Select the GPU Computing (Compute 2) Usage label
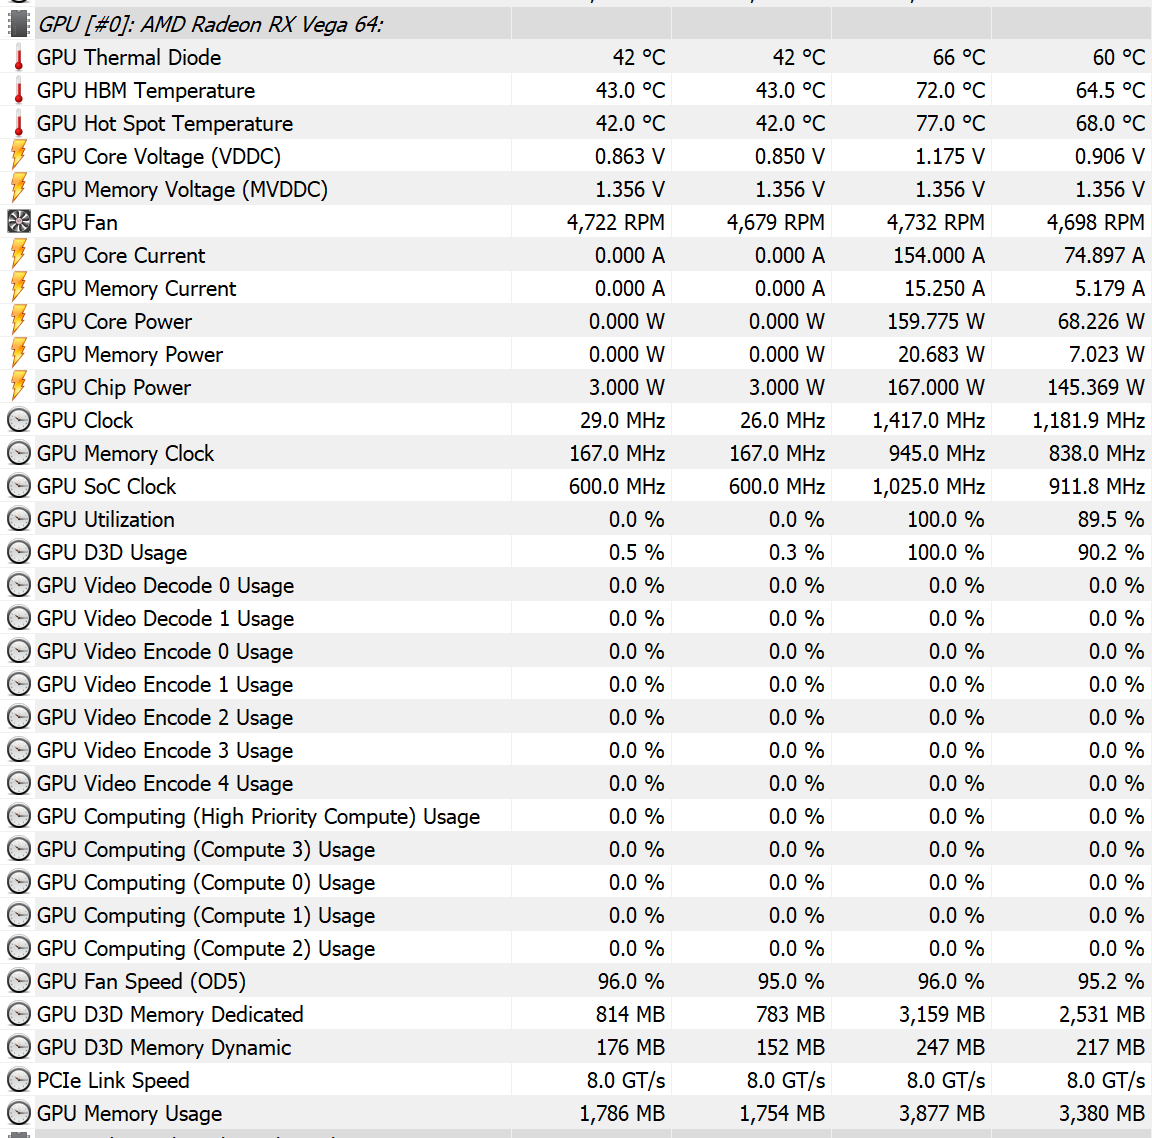Image resolution: width=1152 pixels, height=1138 pixels. coord(206,948)
